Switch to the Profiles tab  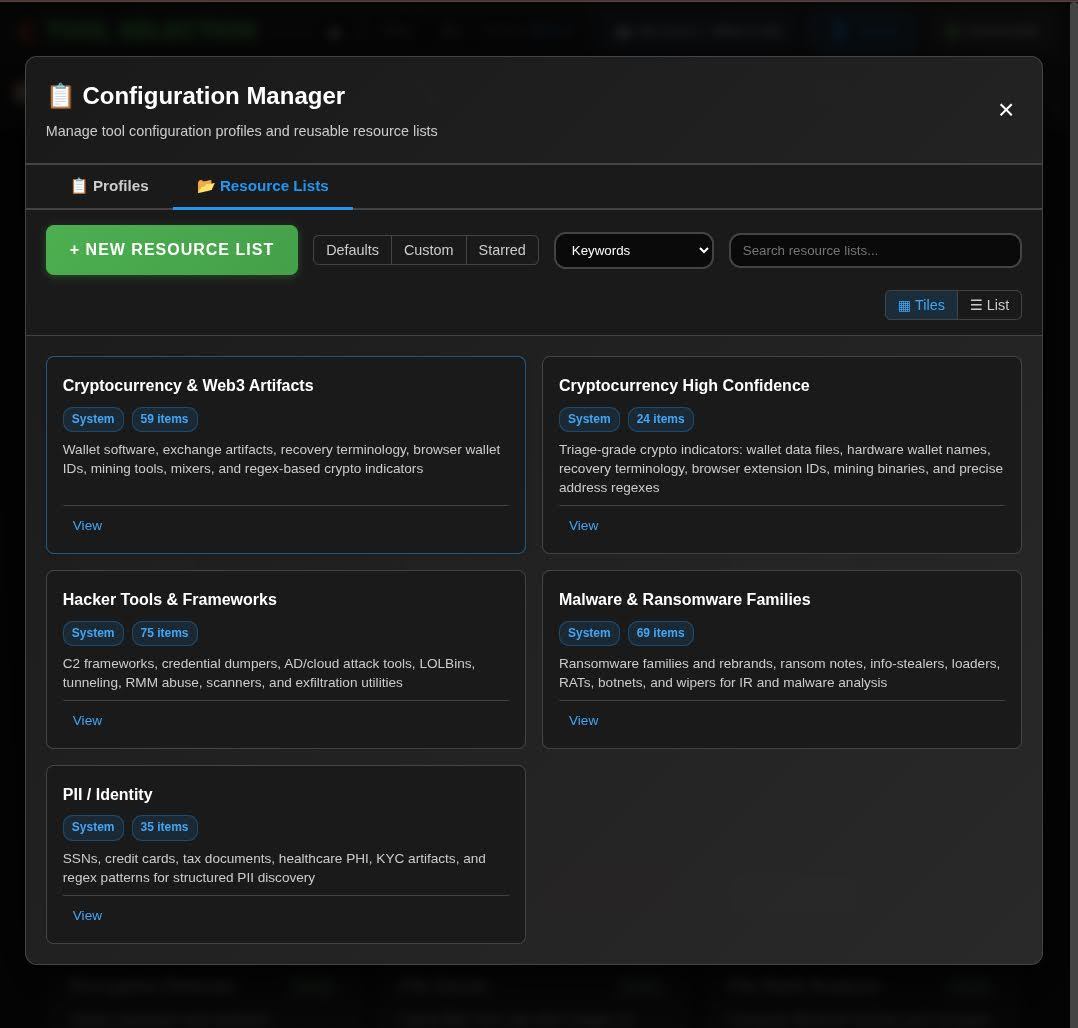tap(110, 186)
